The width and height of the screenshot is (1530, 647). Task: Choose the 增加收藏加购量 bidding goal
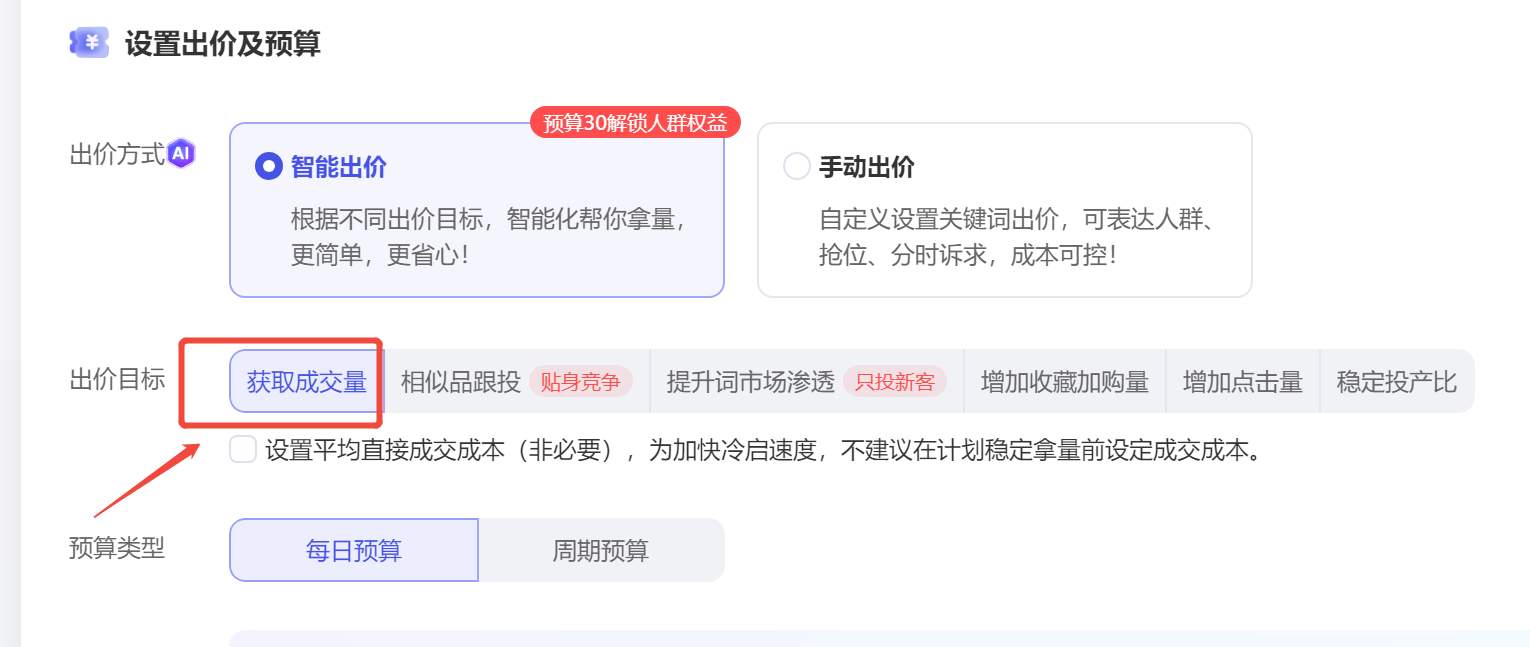[1065, 381]
